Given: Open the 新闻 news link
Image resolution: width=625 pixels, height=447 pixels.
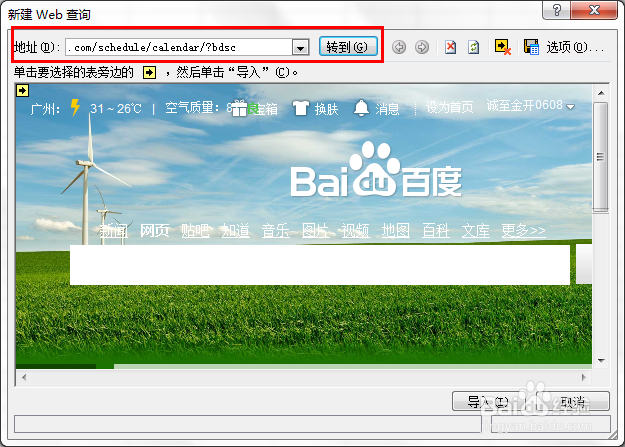Looking at the screenshot, I should 114,230.
